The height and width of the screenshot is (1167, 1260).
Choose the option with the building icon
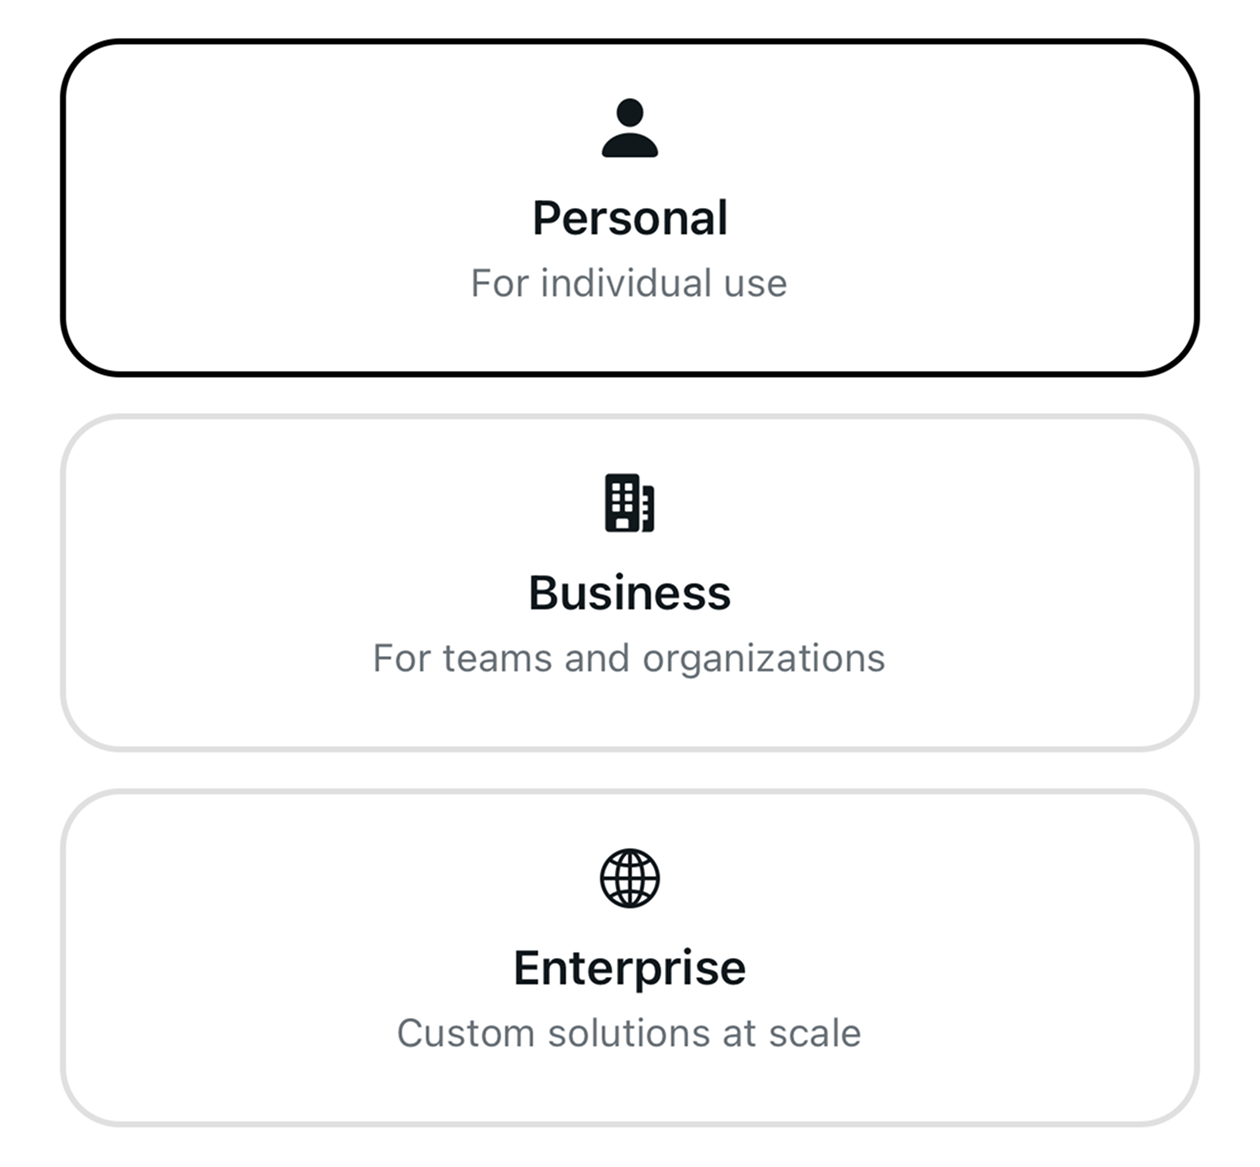click(630, 583)
